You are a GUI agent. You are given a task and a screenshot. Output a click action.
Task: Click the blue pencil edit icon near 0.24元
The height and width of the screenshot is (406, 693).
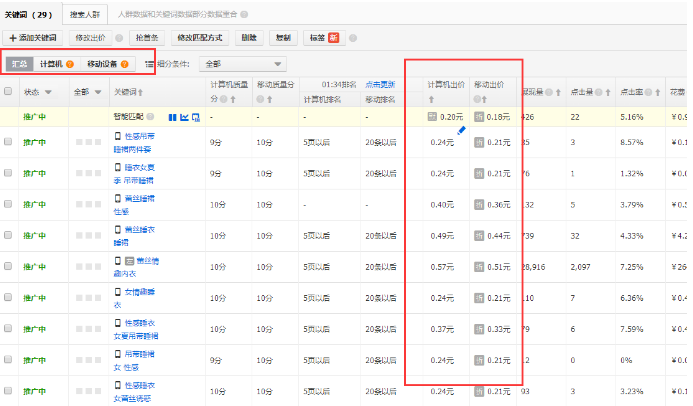coord(461,130)
